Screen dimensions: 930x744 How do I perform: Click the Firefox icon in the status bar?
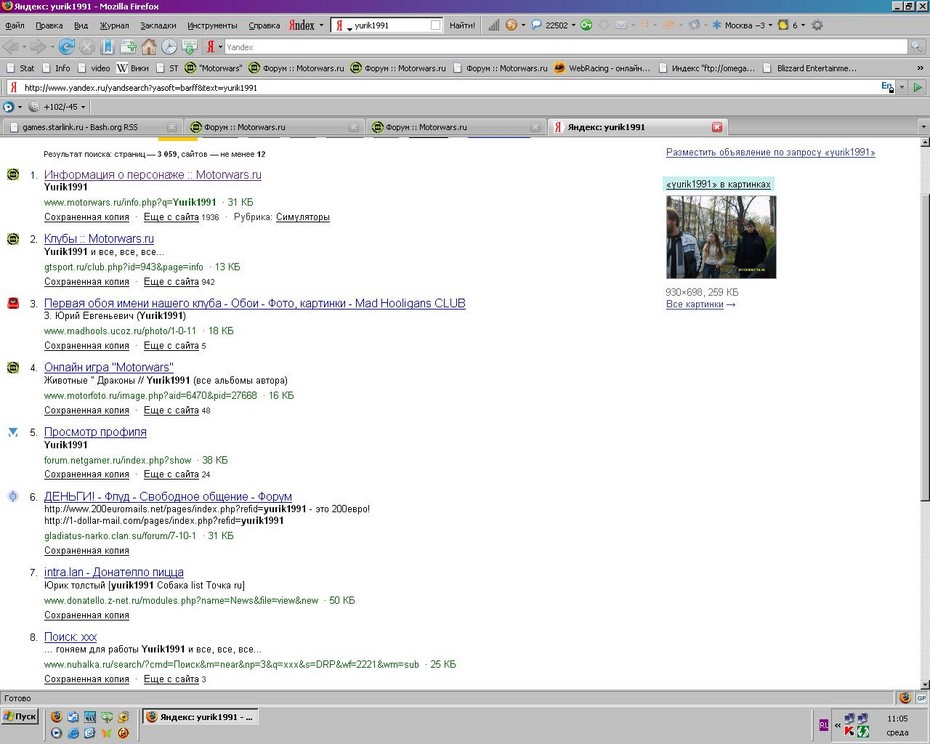[905, 698]
